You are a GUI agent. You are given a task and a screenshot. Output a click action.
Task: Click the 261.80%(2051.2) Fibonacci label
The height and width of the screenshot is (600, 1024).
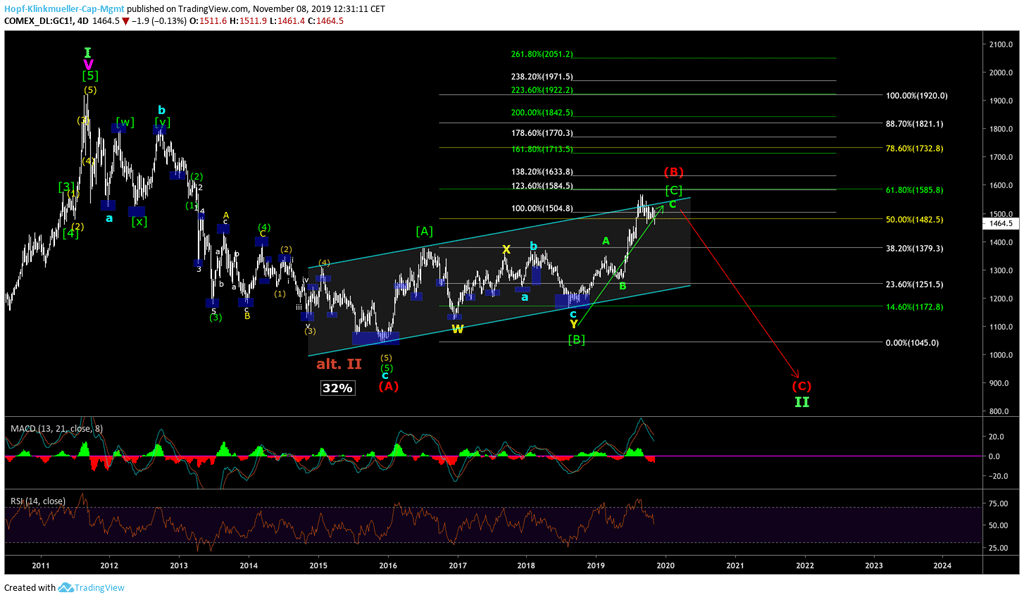pyautogui.click(x=542, y=54)
